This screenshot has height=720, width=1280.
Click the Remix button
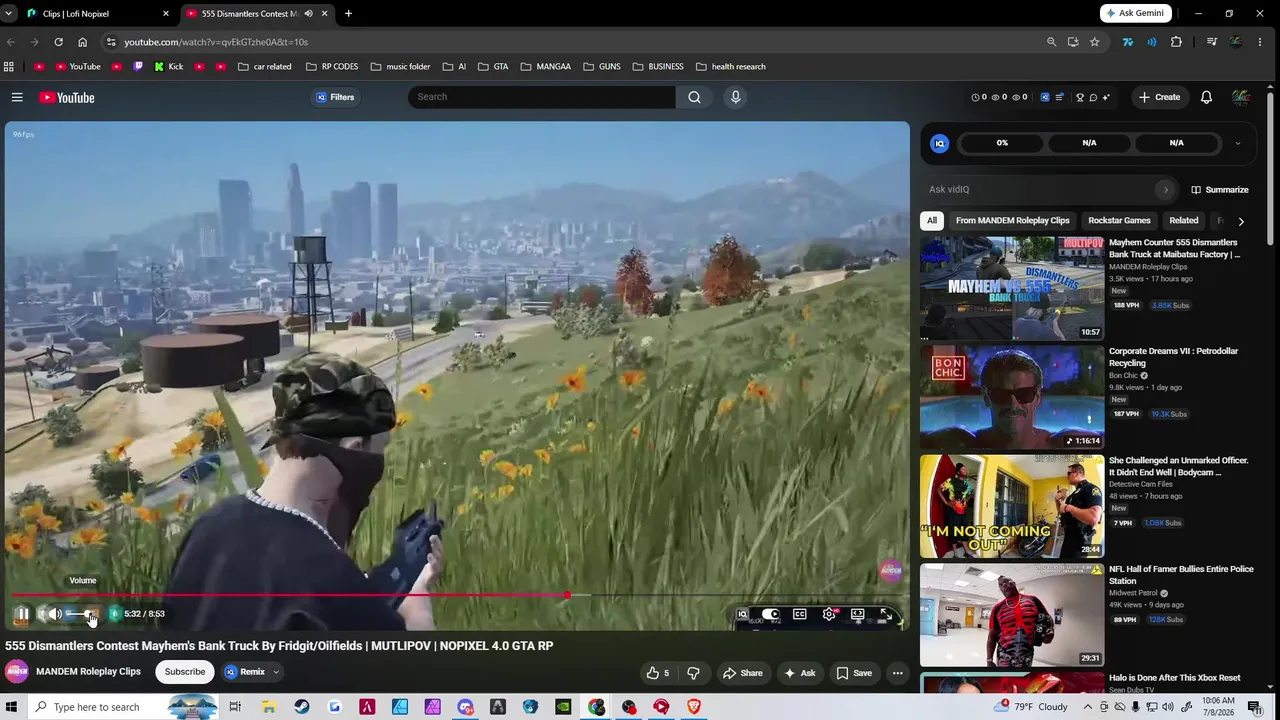click(x=245, y=672)
